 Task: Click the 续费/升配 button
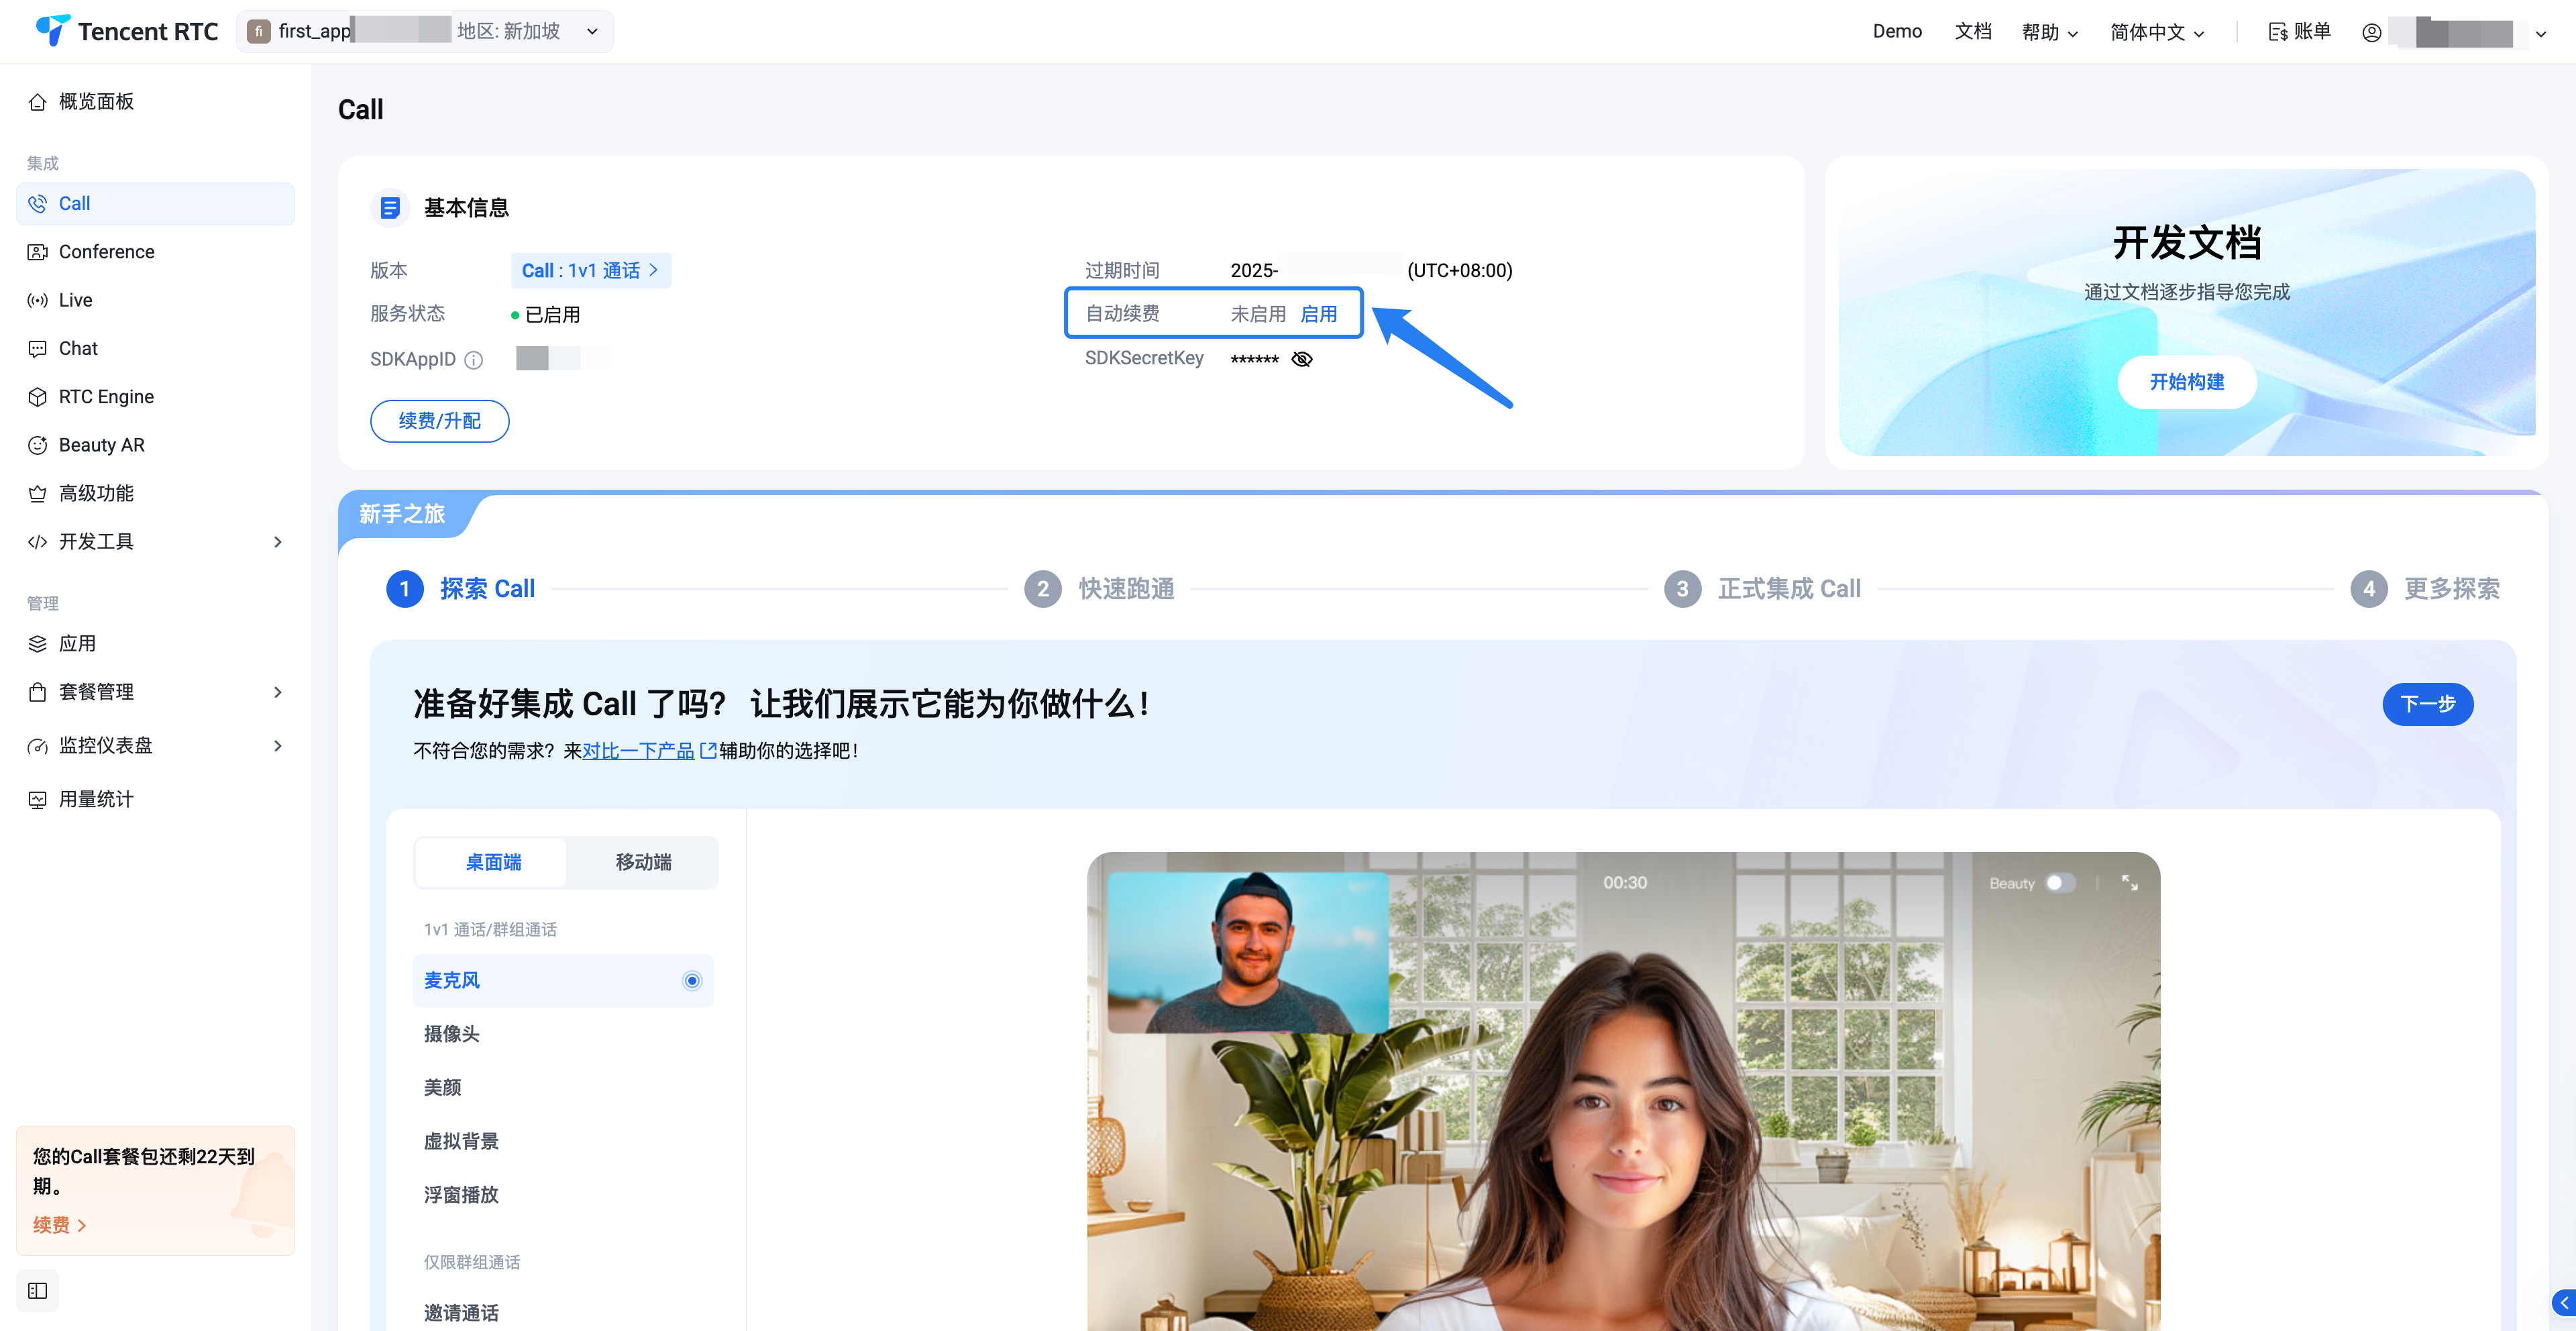point(439,421)
